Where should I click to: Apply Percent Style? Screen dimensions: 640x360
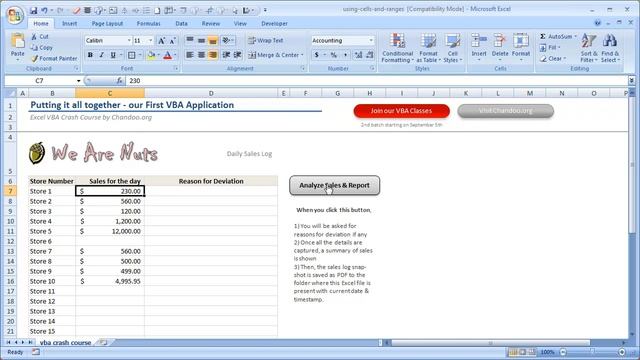pyautogui.click(x=334, y=55)
